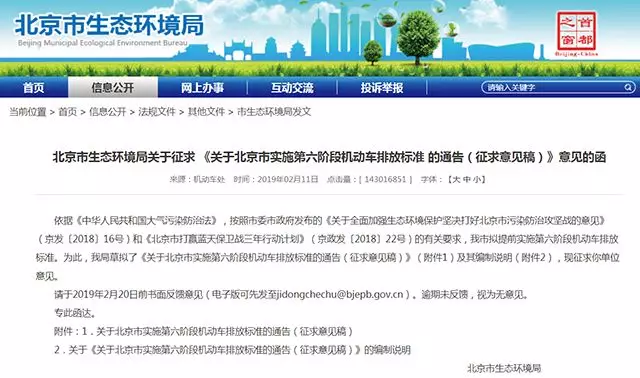Go to 市生态环境局发文 in the breadcrumb
The image size is (640, 378).
point(274,111)
